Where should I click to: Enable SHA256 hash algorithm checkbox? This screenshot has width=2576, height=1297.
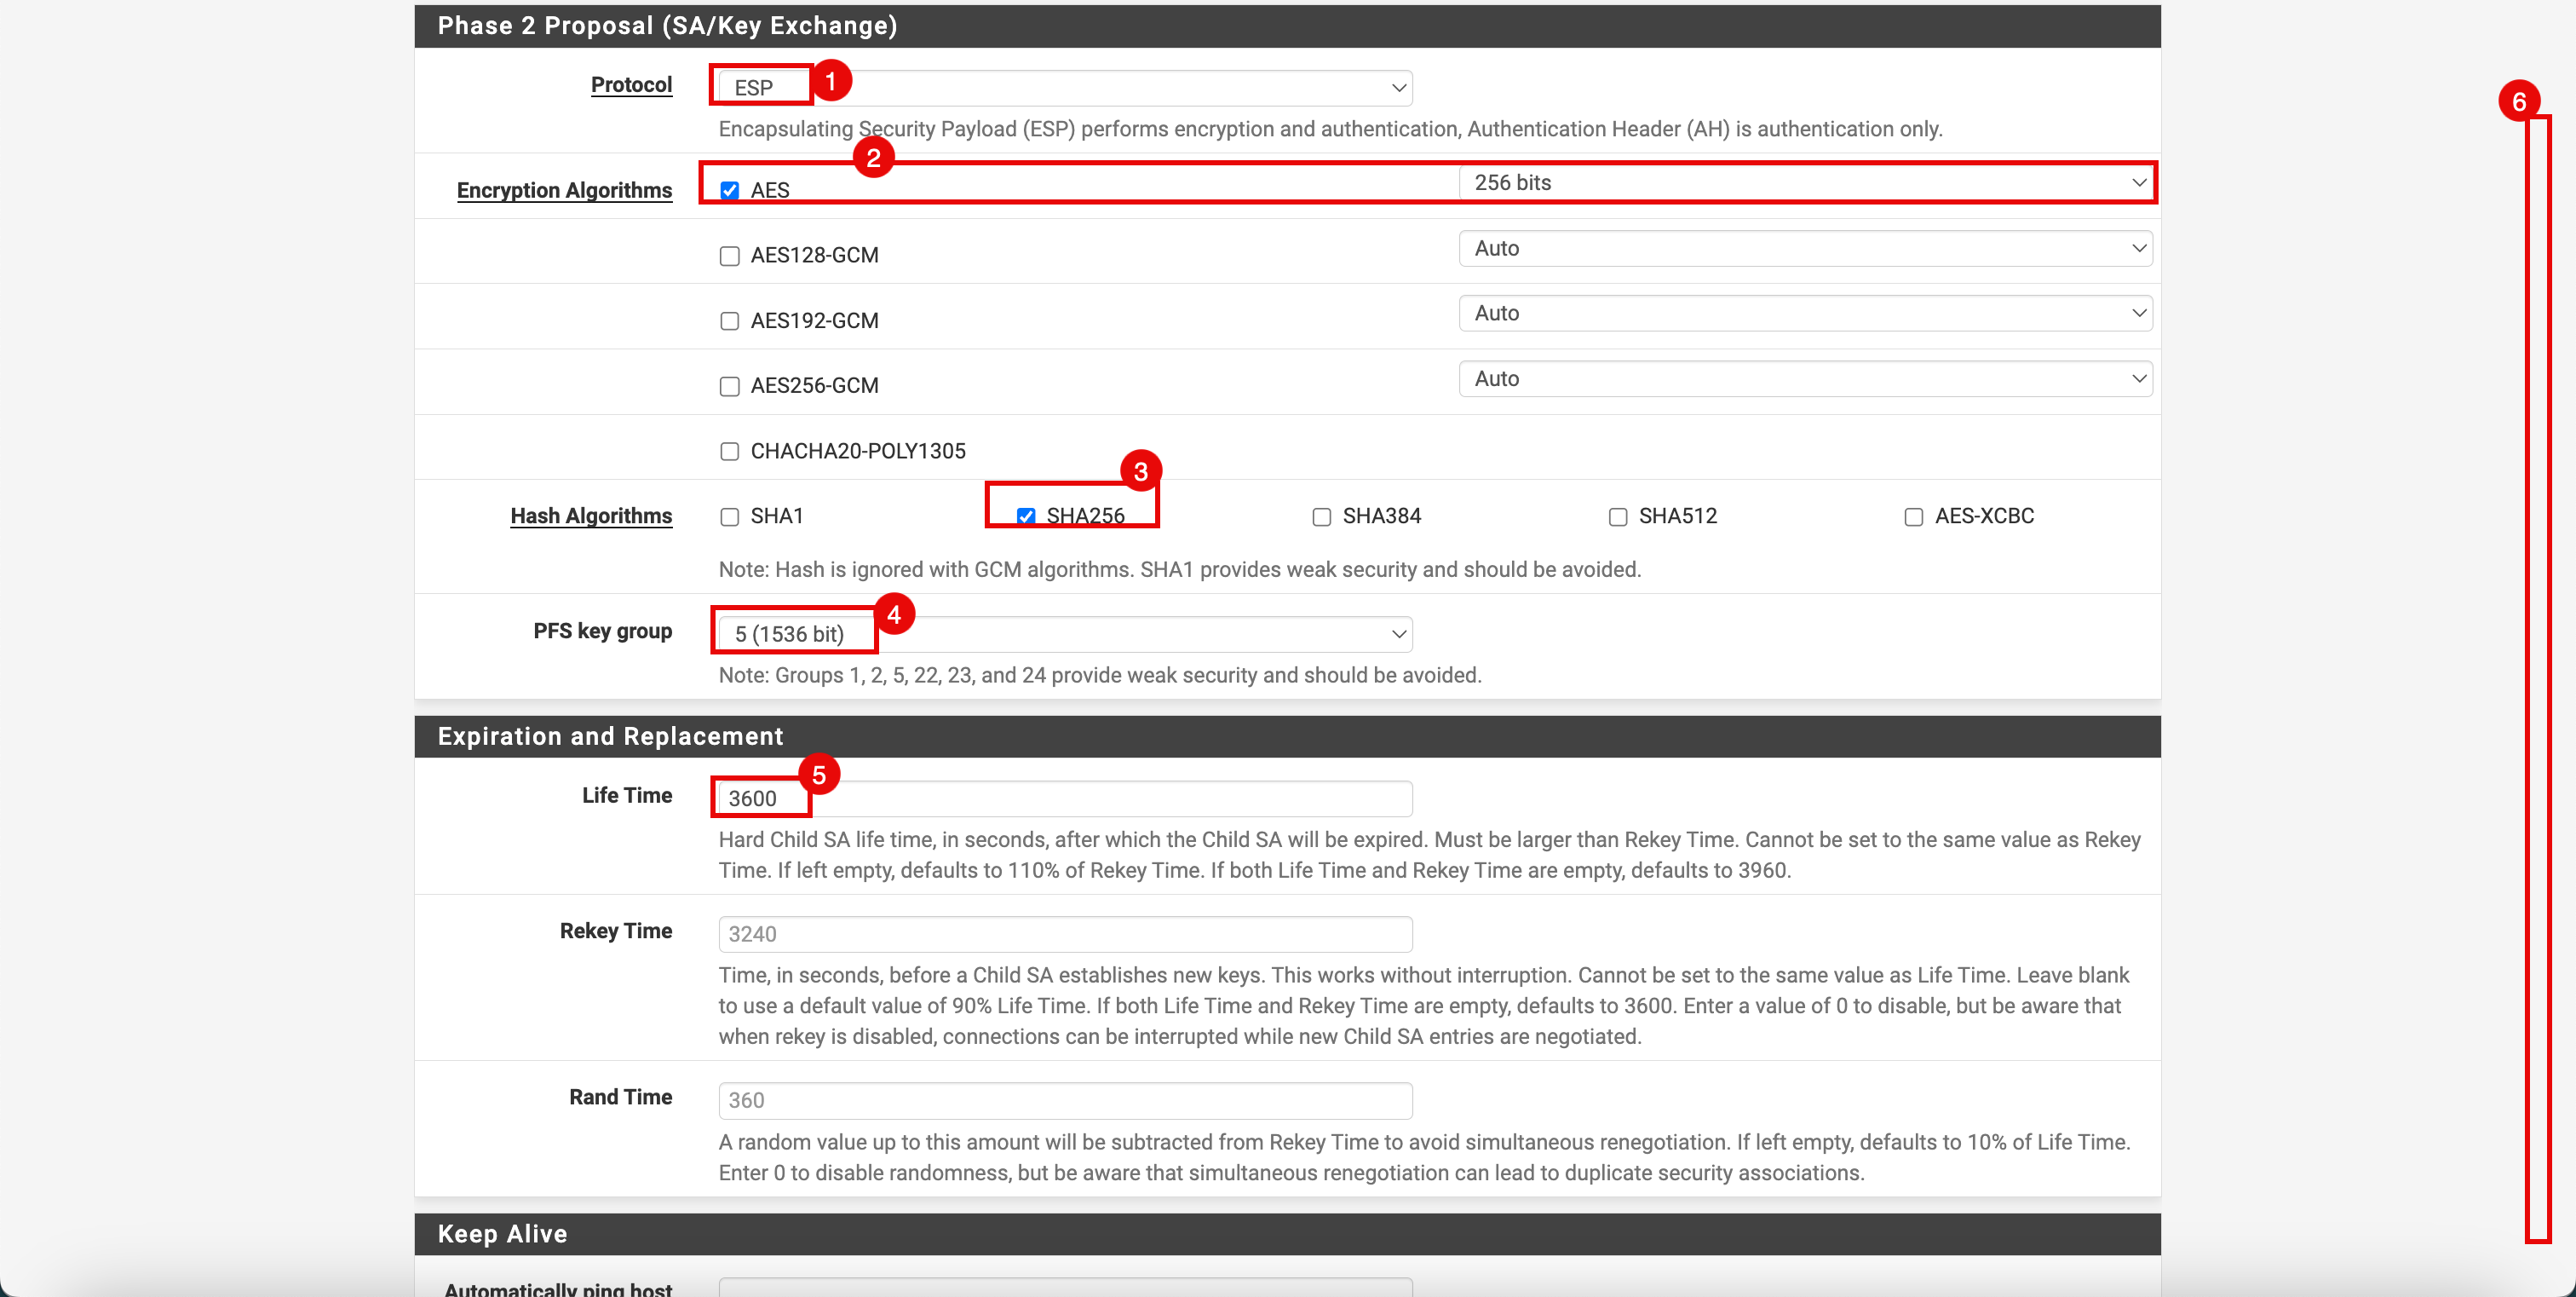[1026, 515]
